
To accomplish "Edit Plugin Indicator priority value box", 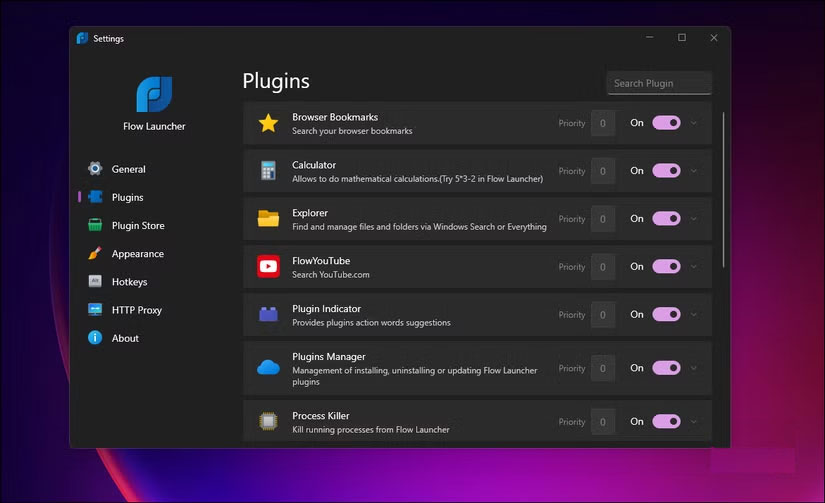I will (x=602, y=315).
